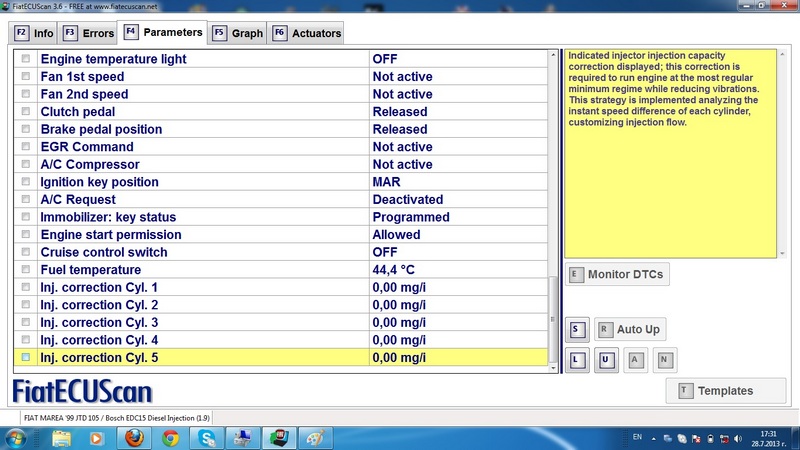Click the parameter list scroll-down arrow
Viewport: 800px width, 450px height.
[554, 368]
